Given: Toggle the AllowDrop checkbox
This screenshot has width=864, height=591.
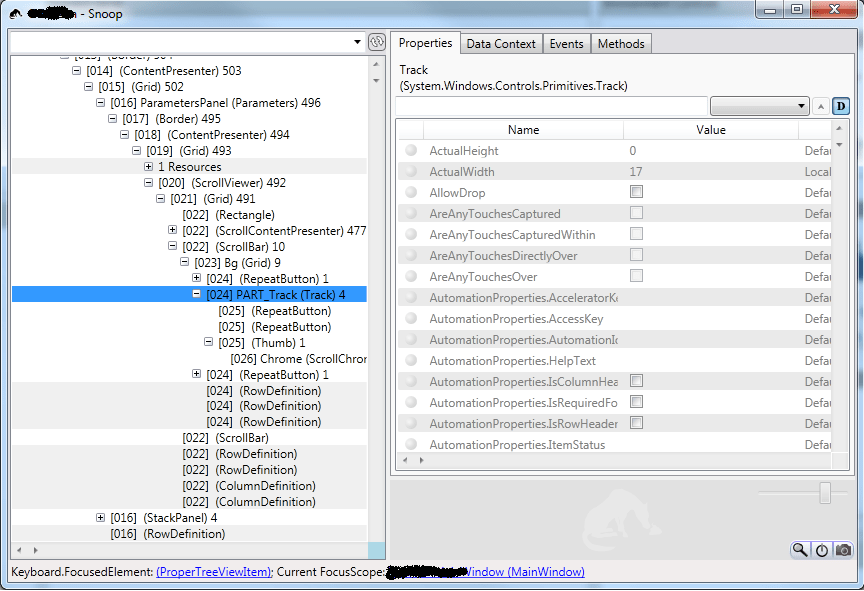Looking at the screenshot, I should pos(636,192).
